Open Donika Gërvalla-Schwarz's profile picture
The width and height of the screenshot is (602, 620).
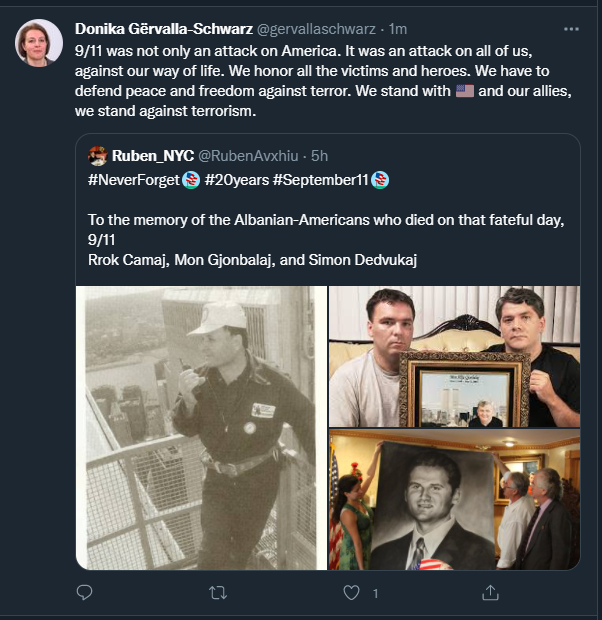click(35, 42)
